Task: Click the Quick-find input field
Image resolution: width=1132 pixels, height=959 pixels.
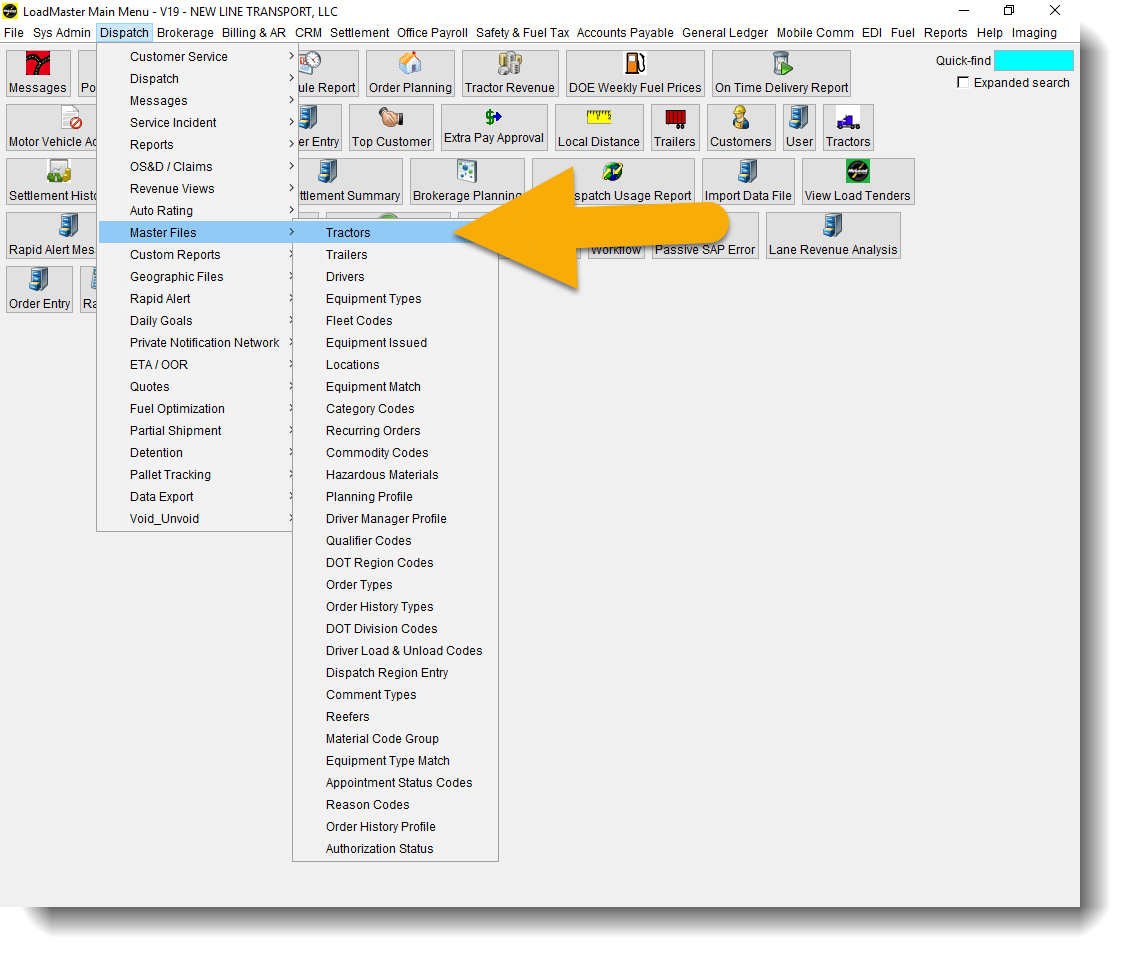Action: tap(1033, 61)
